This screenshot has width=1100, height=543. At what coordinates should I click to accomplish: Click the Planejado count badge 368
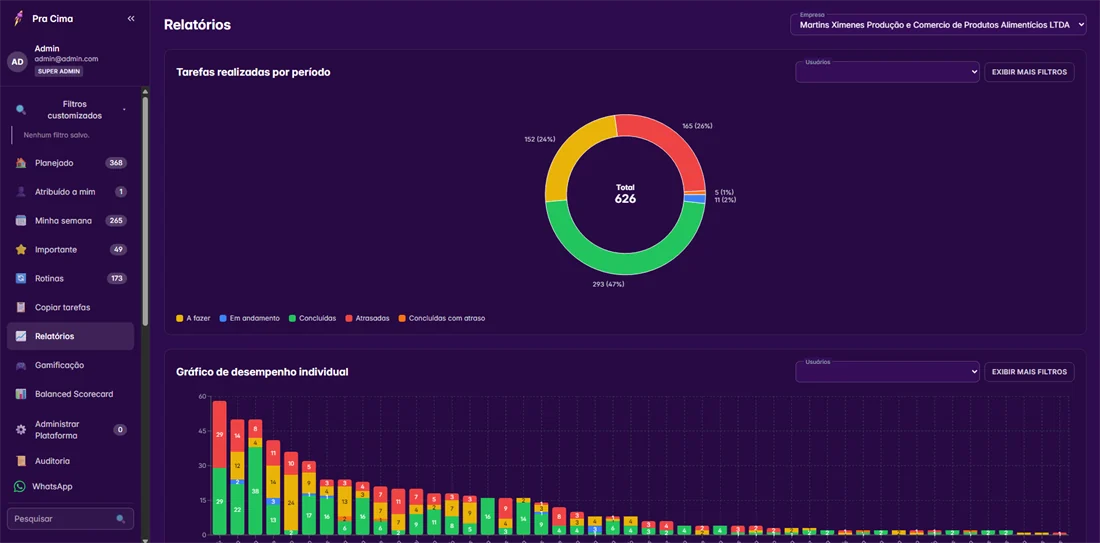(116, 163)
